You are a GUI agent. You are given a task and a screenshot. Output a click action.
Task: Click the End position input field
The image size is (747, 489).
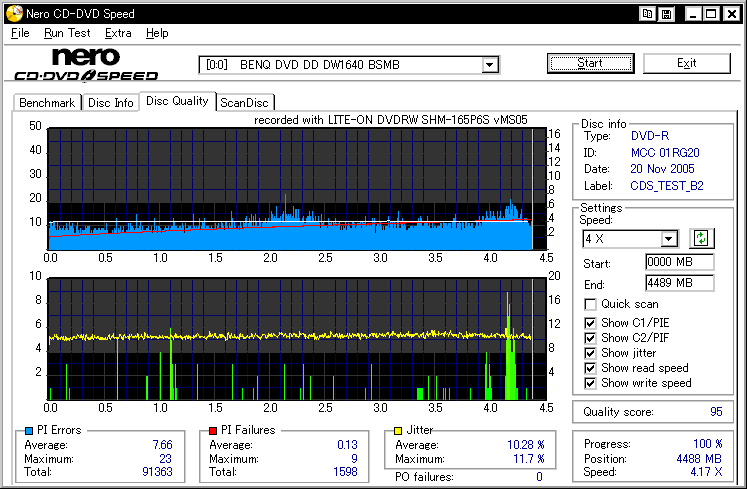(x=679, y=283)
